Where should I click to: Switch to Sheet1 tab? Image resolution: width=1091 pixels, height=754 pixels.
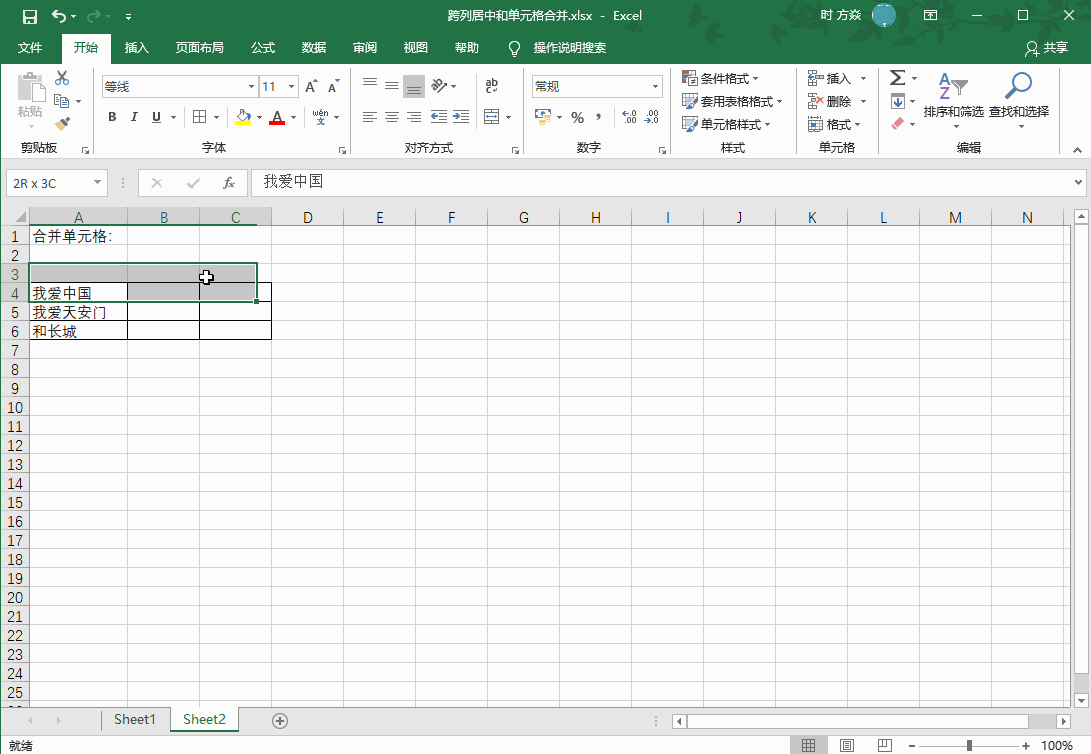point(135,719)
